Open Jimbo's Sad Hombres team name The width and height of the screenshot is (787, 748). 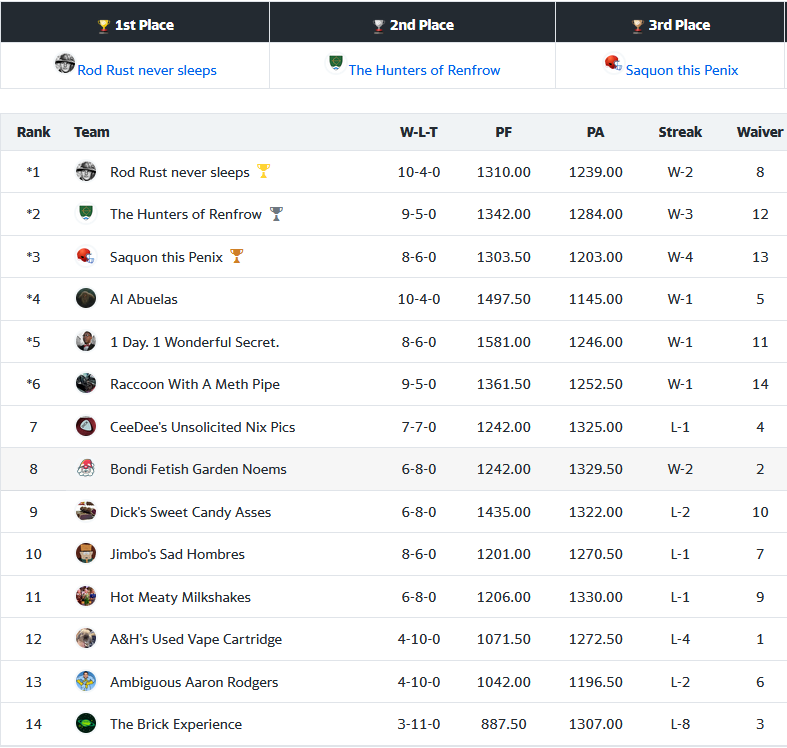pyautogui.click(x=177, y=554)
